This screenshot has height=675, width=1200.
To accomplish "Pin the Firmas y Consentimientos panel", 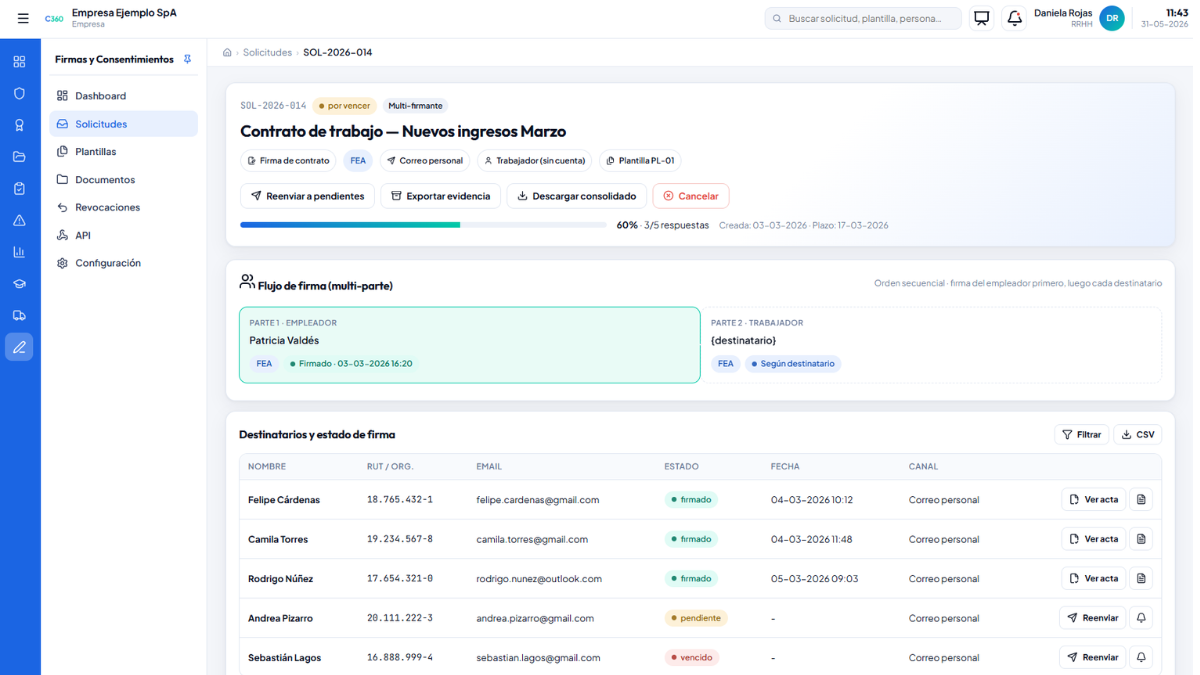I will click(187, 59).
